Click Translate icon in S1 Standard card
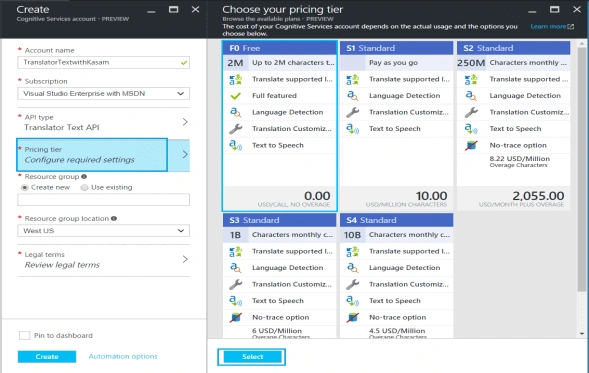The image size is (589, 373). tap(352, 79)
